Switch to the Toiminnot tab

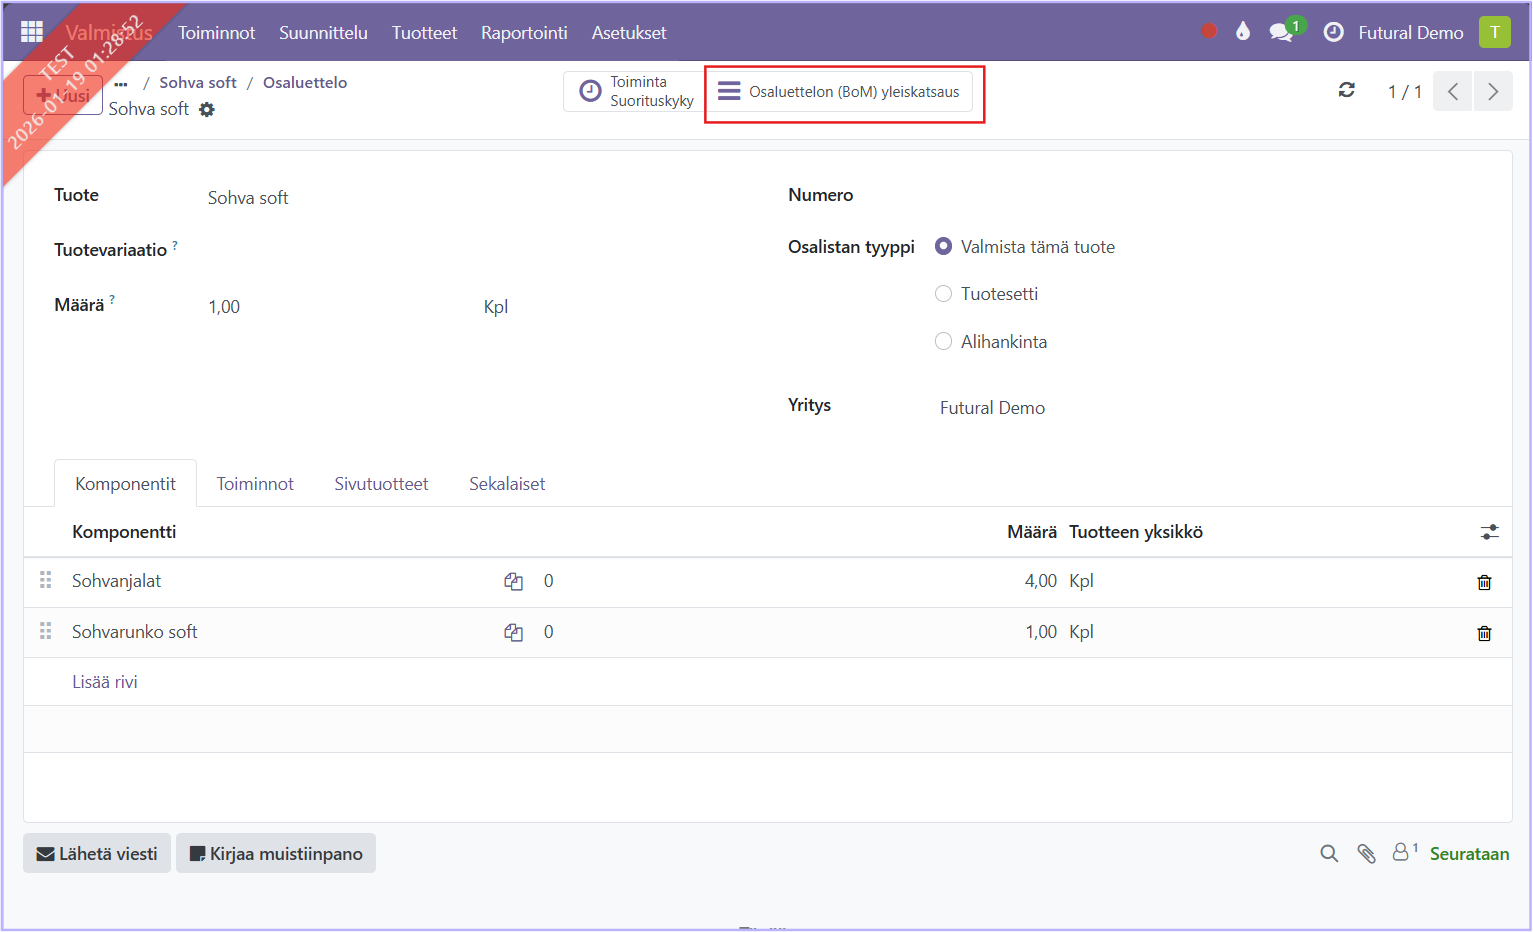[x=255, y=484]
